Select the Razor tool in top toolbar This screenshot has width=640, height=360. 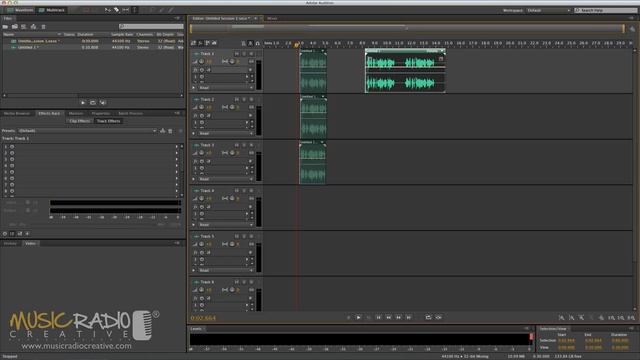[116, 10]
